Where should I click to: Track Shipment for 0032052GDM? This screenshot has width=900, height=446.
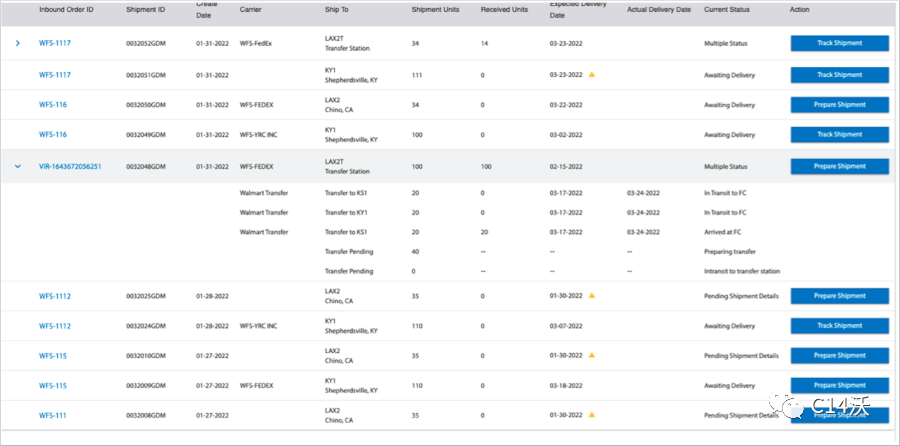[x=839, y=44]
